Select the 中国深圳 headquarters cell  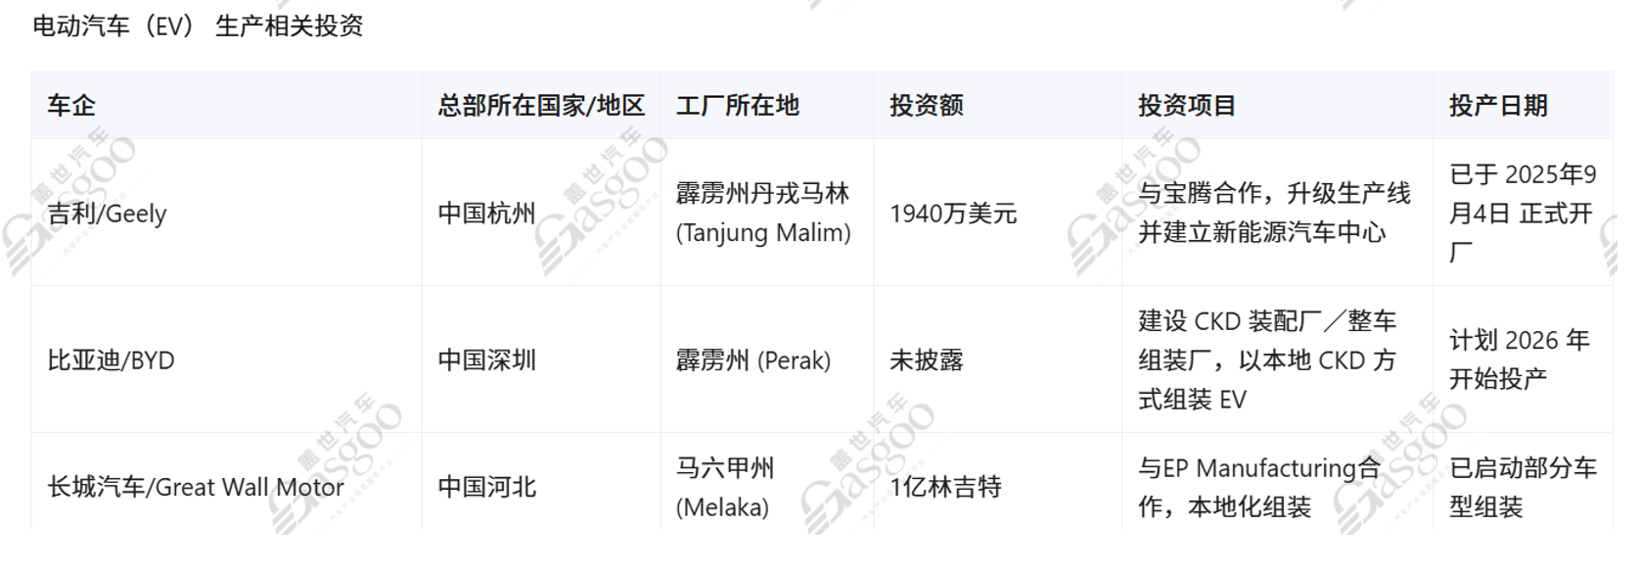(x=487, y=360)
